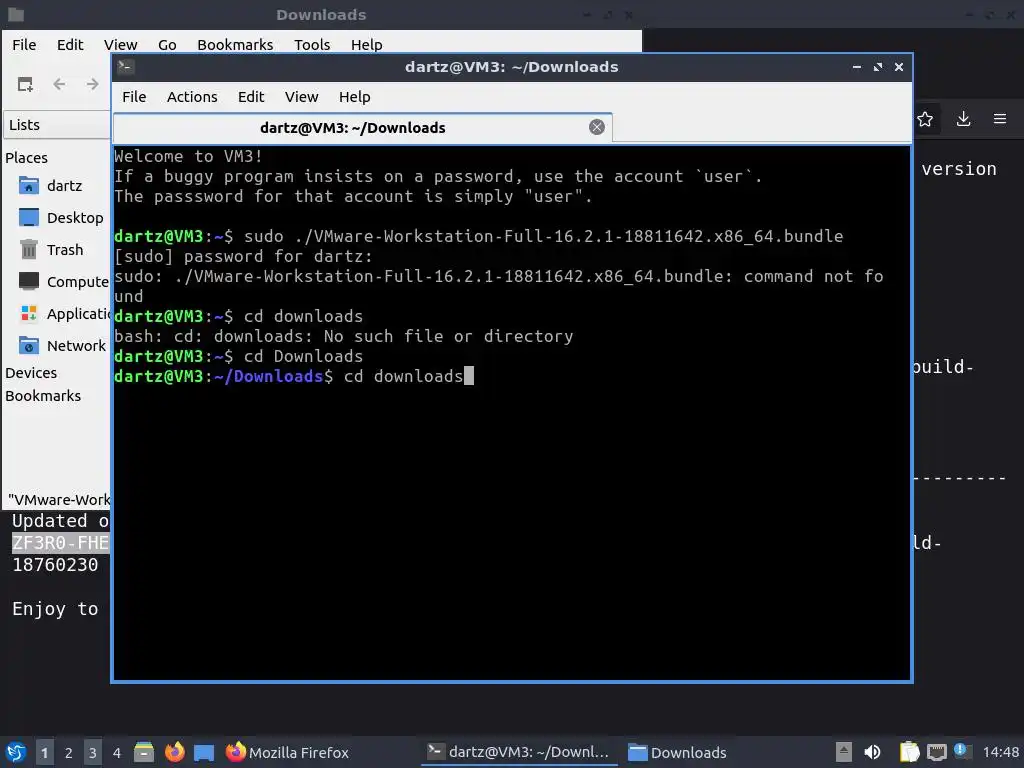Launch Firefox from taskbar quicklaunch icon
The image size is (1024, 768).
pos(174,752)
